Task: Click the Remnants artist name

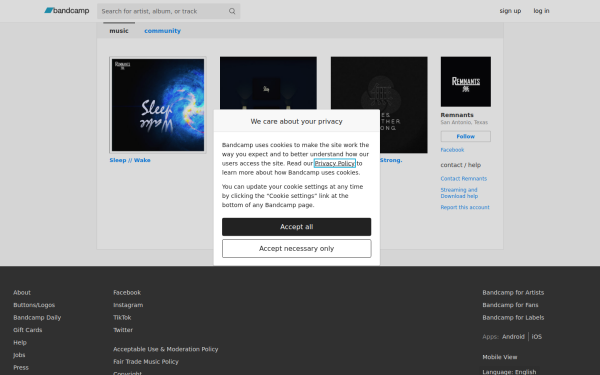Action: pos(457,115)
